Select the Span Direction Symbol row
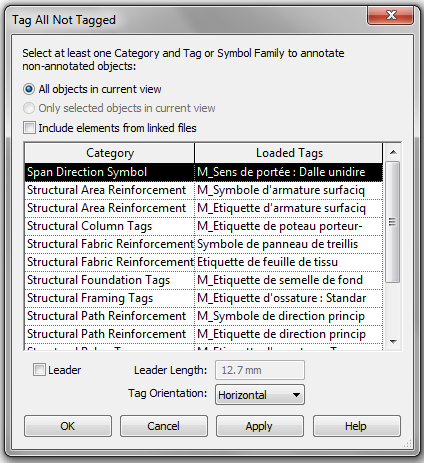This screenshot has width=424, height=463. tap(204, 172)
